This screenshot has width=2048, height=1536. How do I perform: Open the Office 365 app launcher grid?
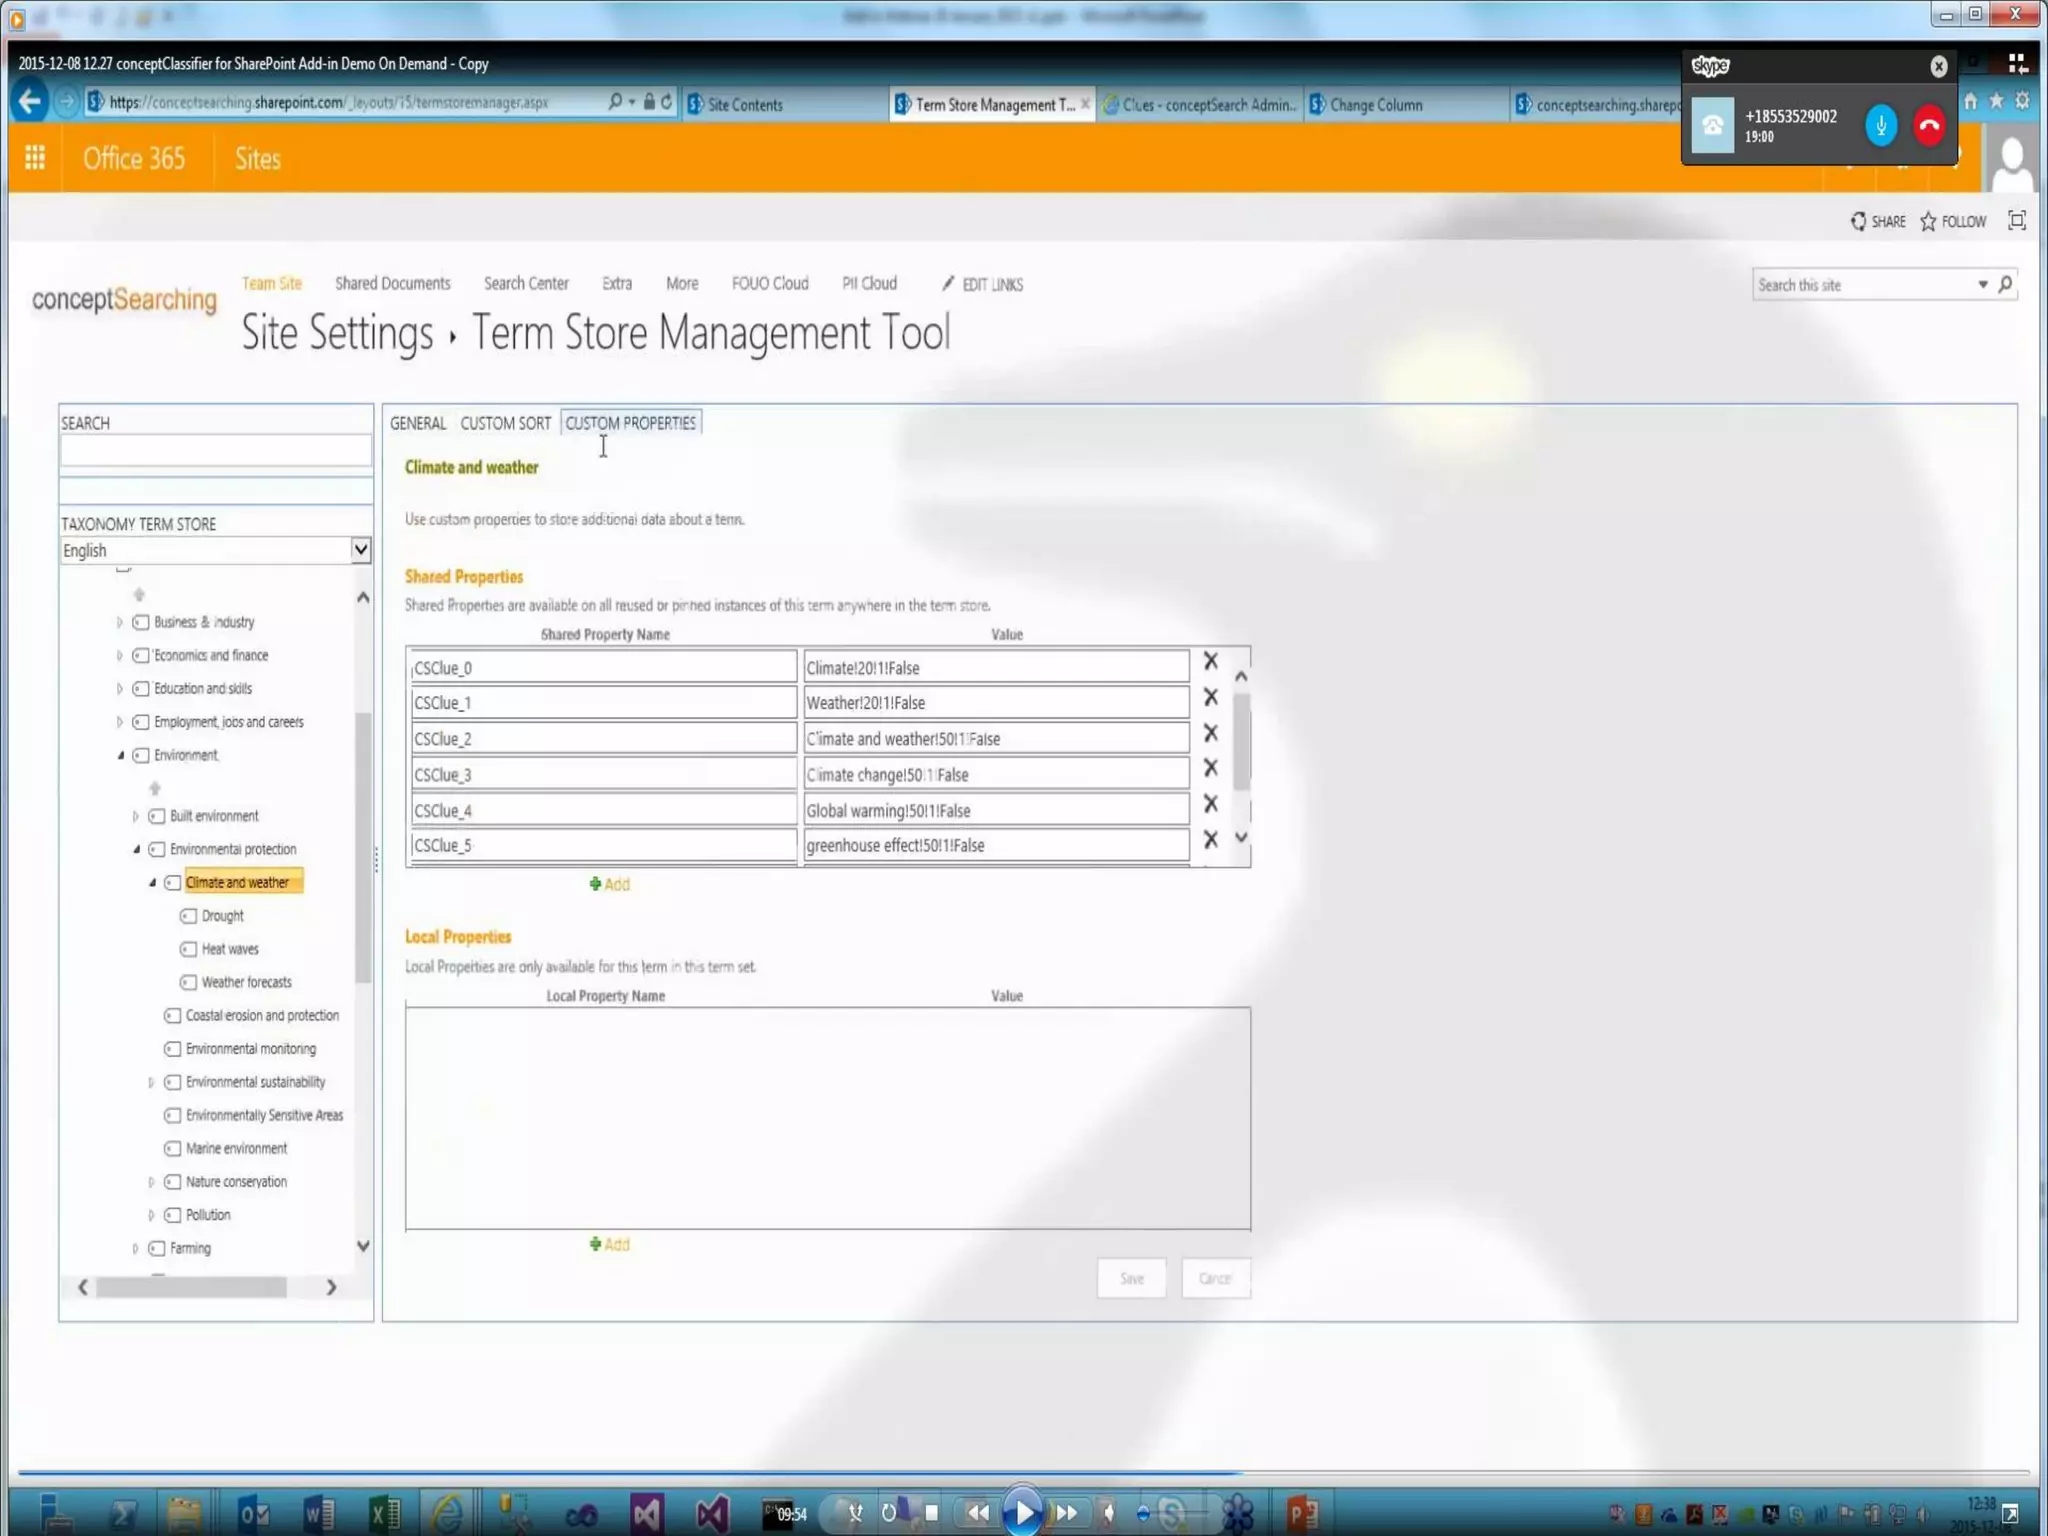tap(35, 158)
